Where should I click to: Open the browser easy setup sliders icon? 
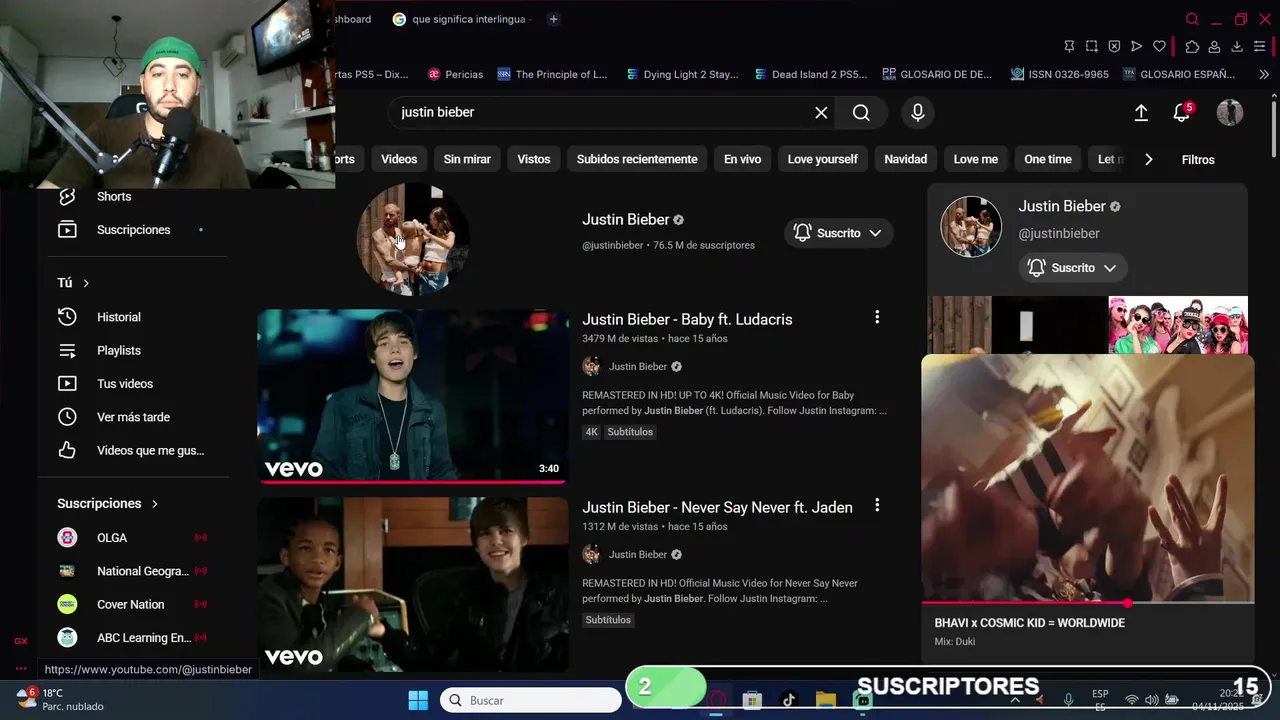[x=1260, y=46]
